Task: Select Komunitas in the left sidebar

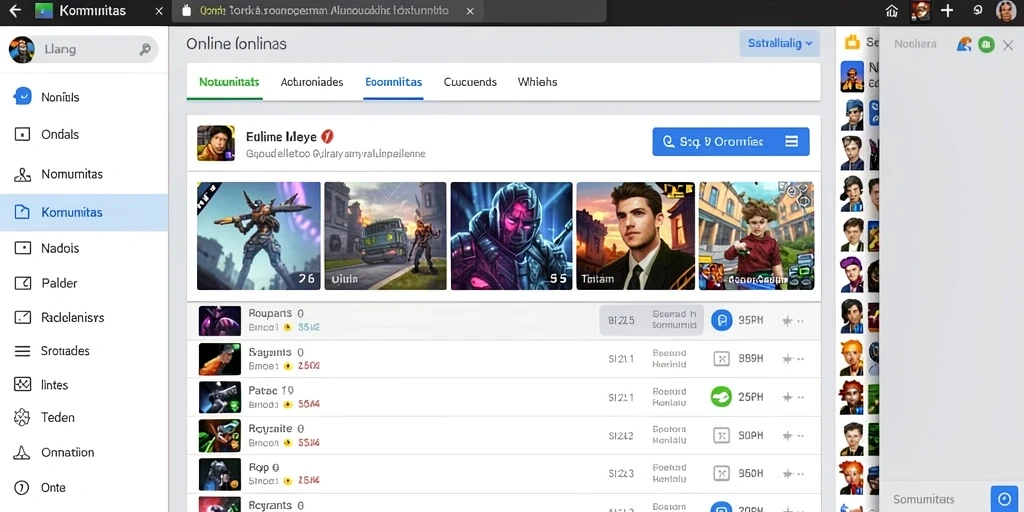Action: click(x=84, y=212)
